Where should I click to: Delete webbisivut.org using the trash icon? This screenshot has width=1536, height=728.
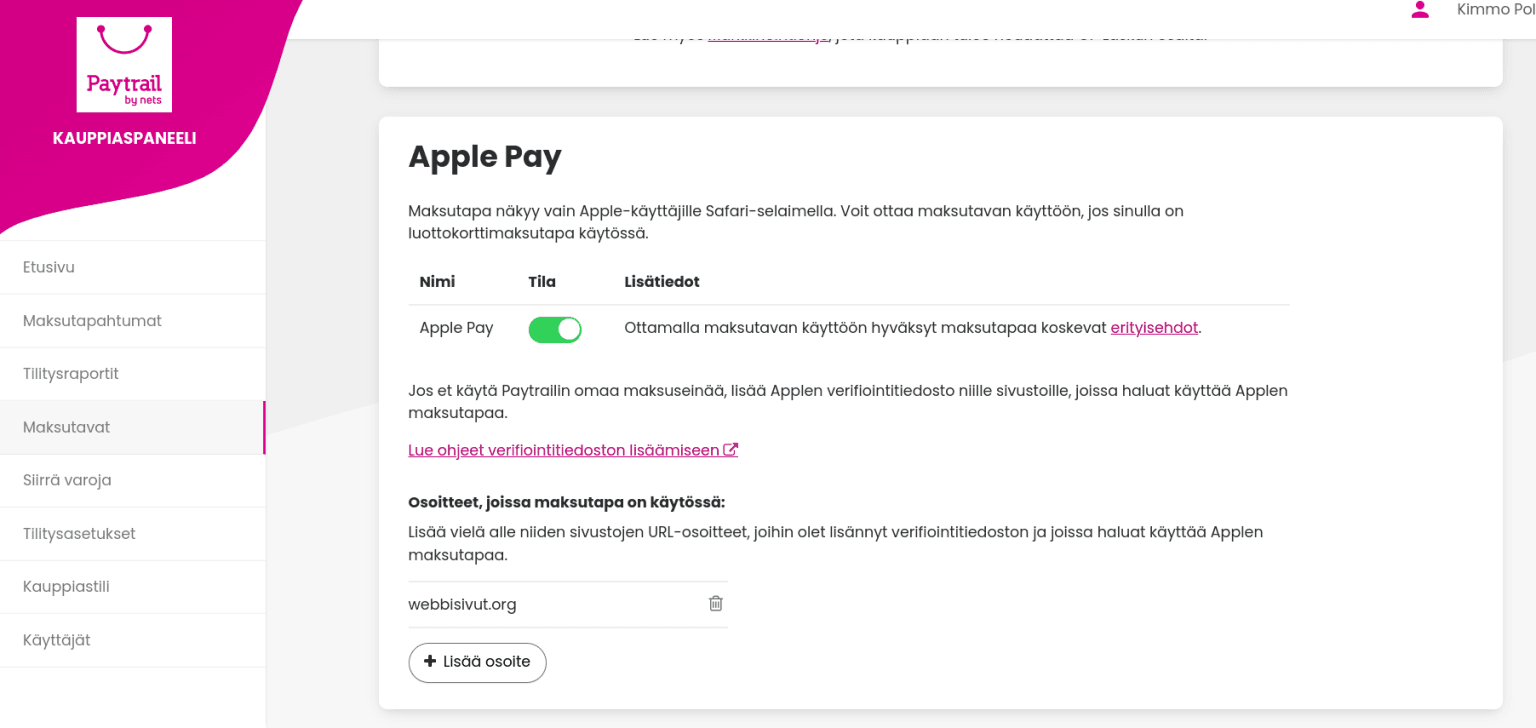pos(715,603)
